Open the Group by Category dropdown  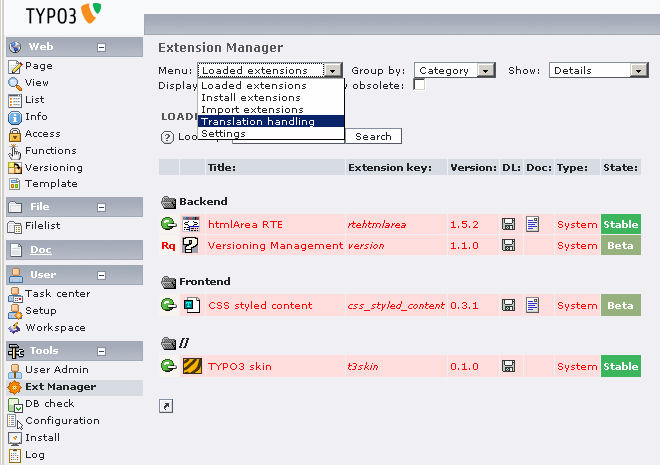(455, 71)
